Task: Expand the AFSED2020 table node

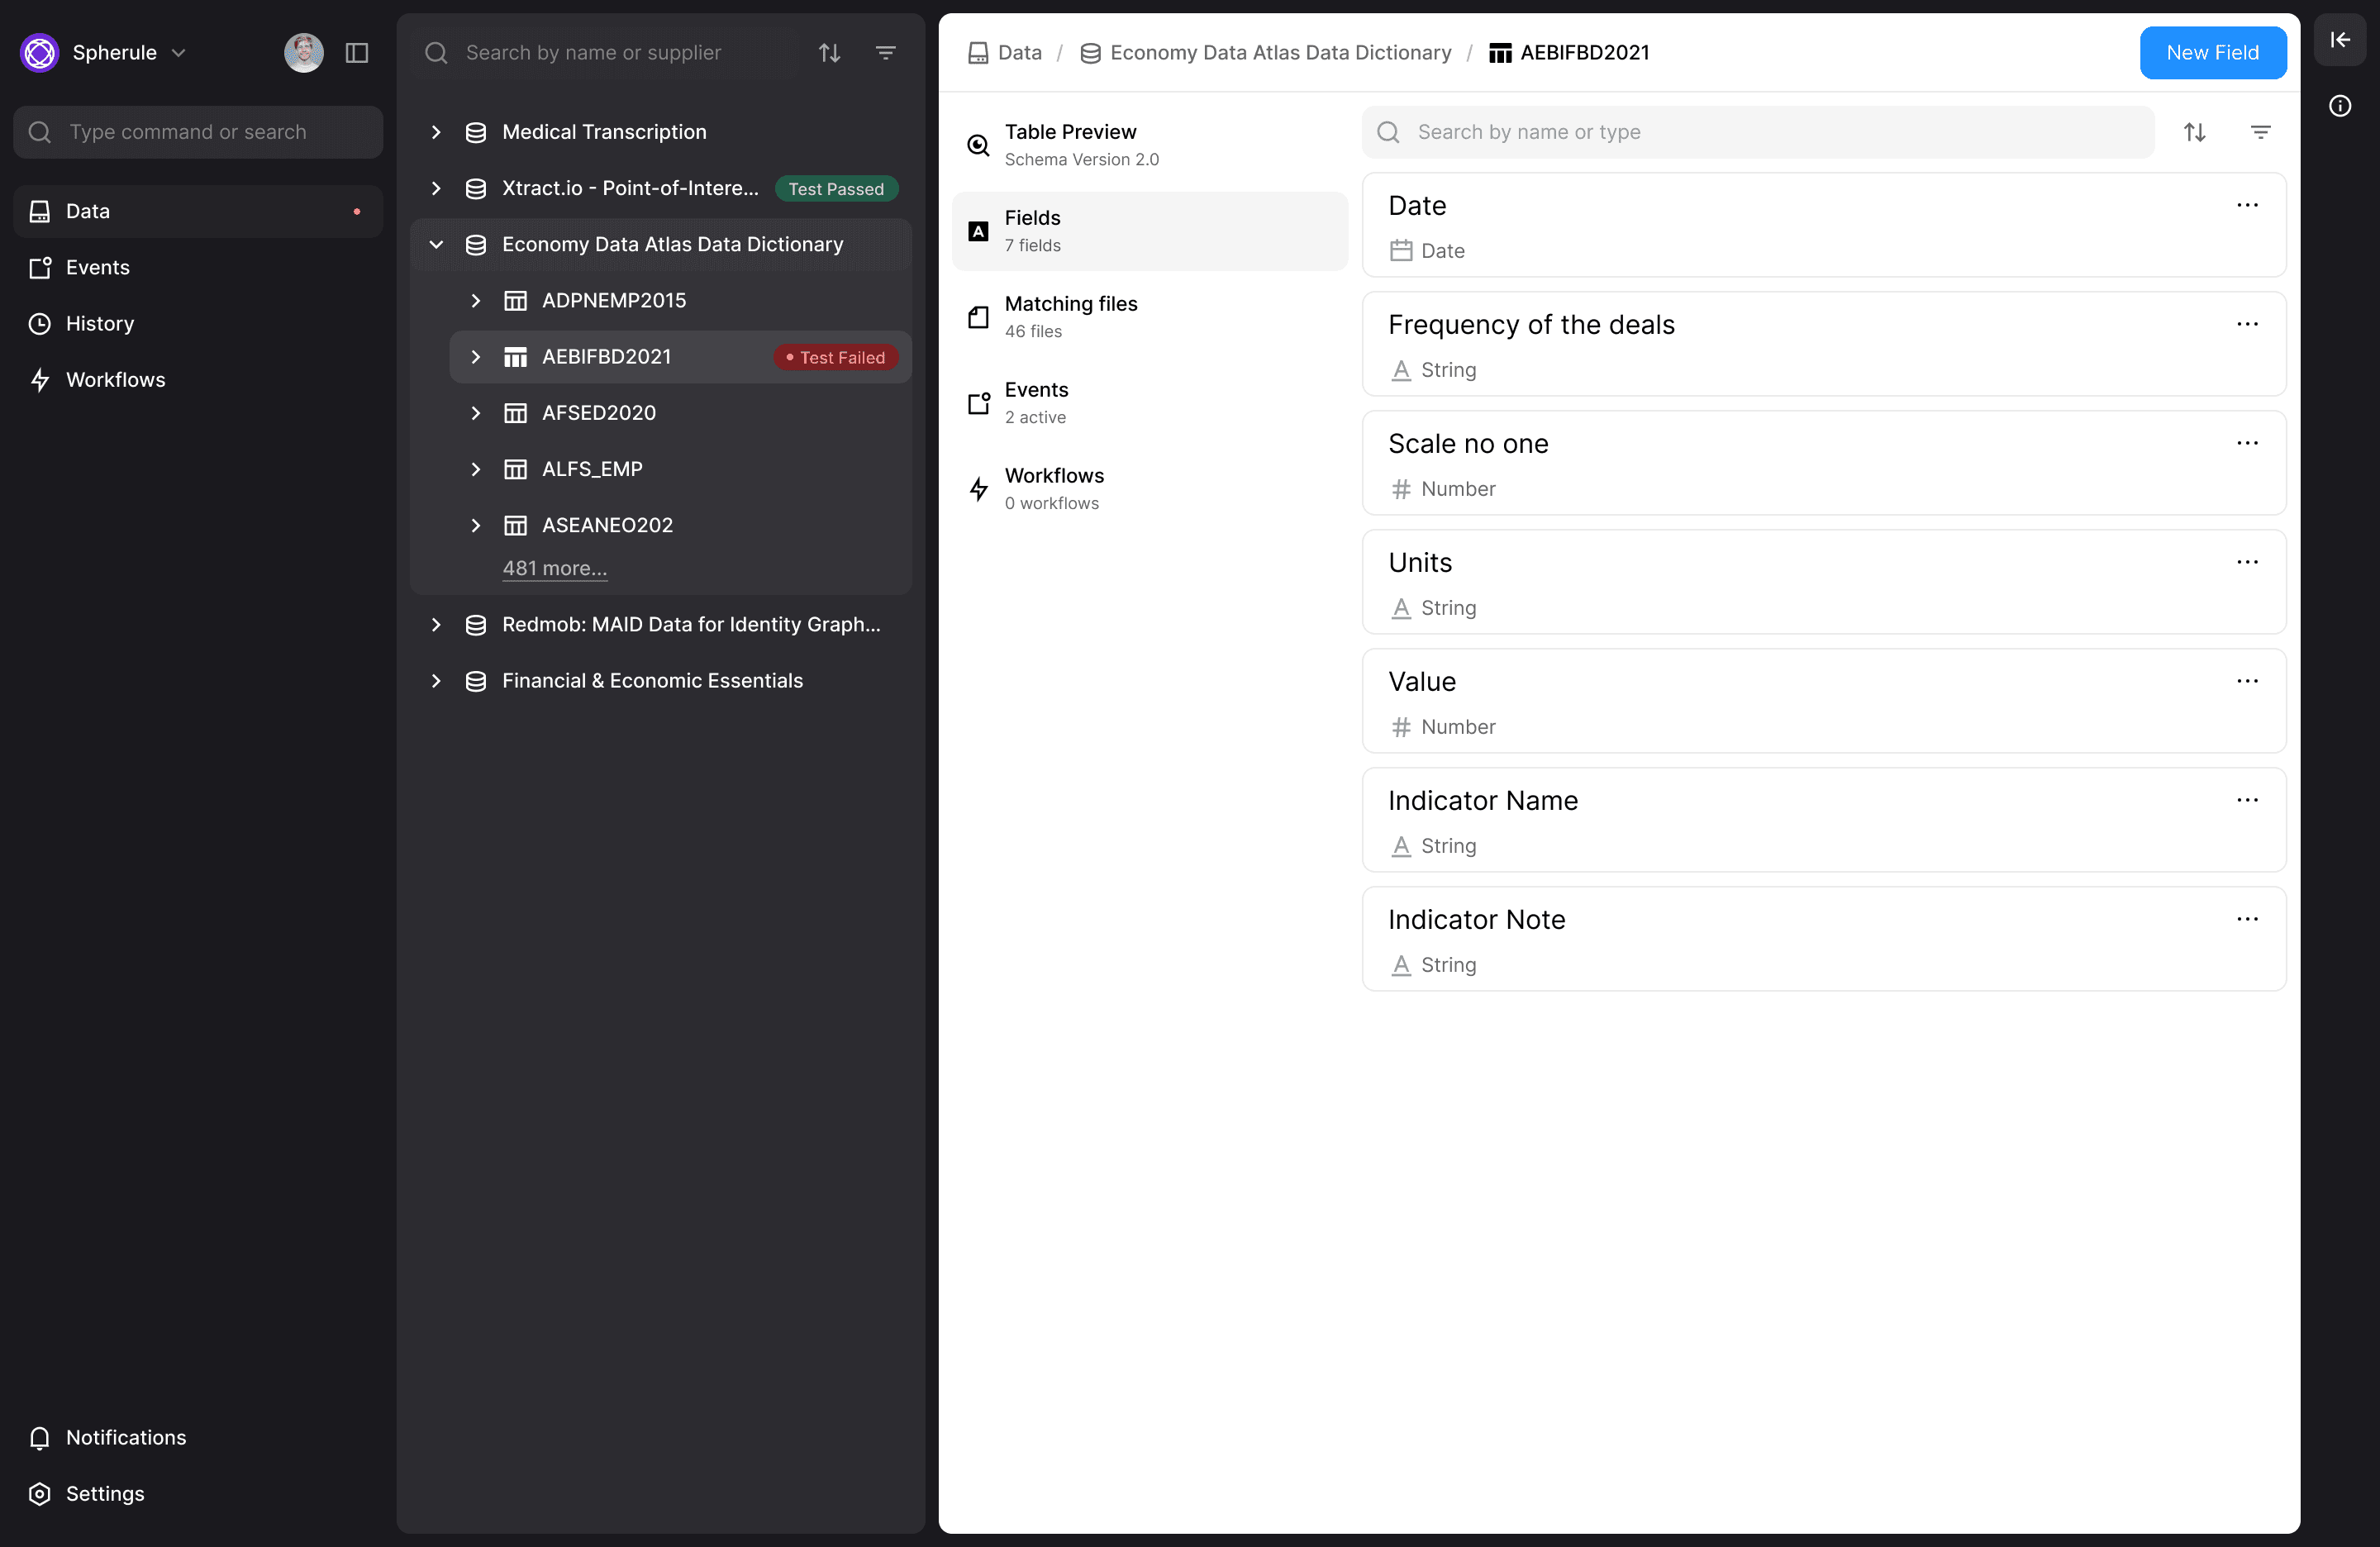Action: [x=476, y=413]
